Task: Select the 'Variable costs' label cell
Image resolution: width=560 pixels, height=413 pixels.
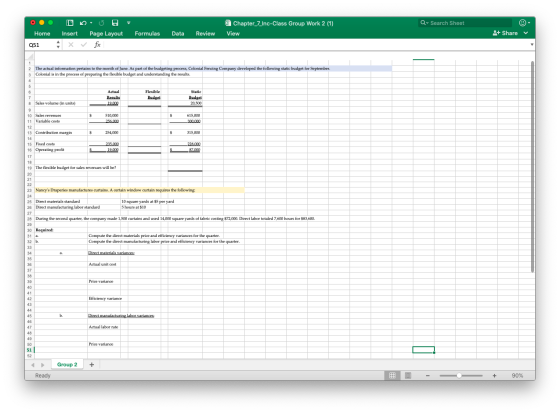Action: tap(61, 121)
